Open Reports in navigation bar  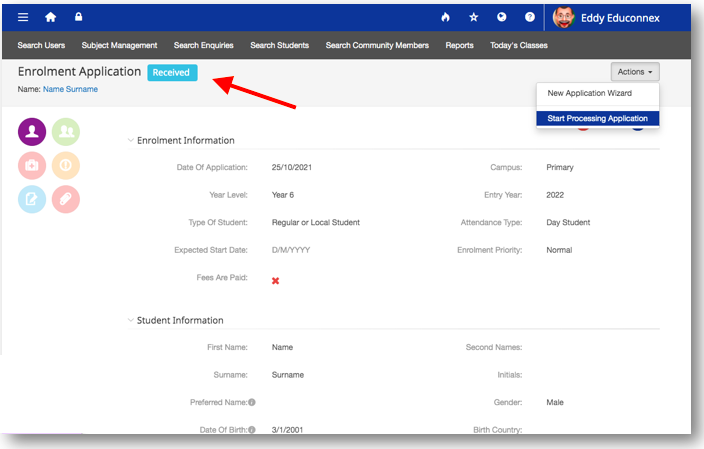tap(459, 45)
